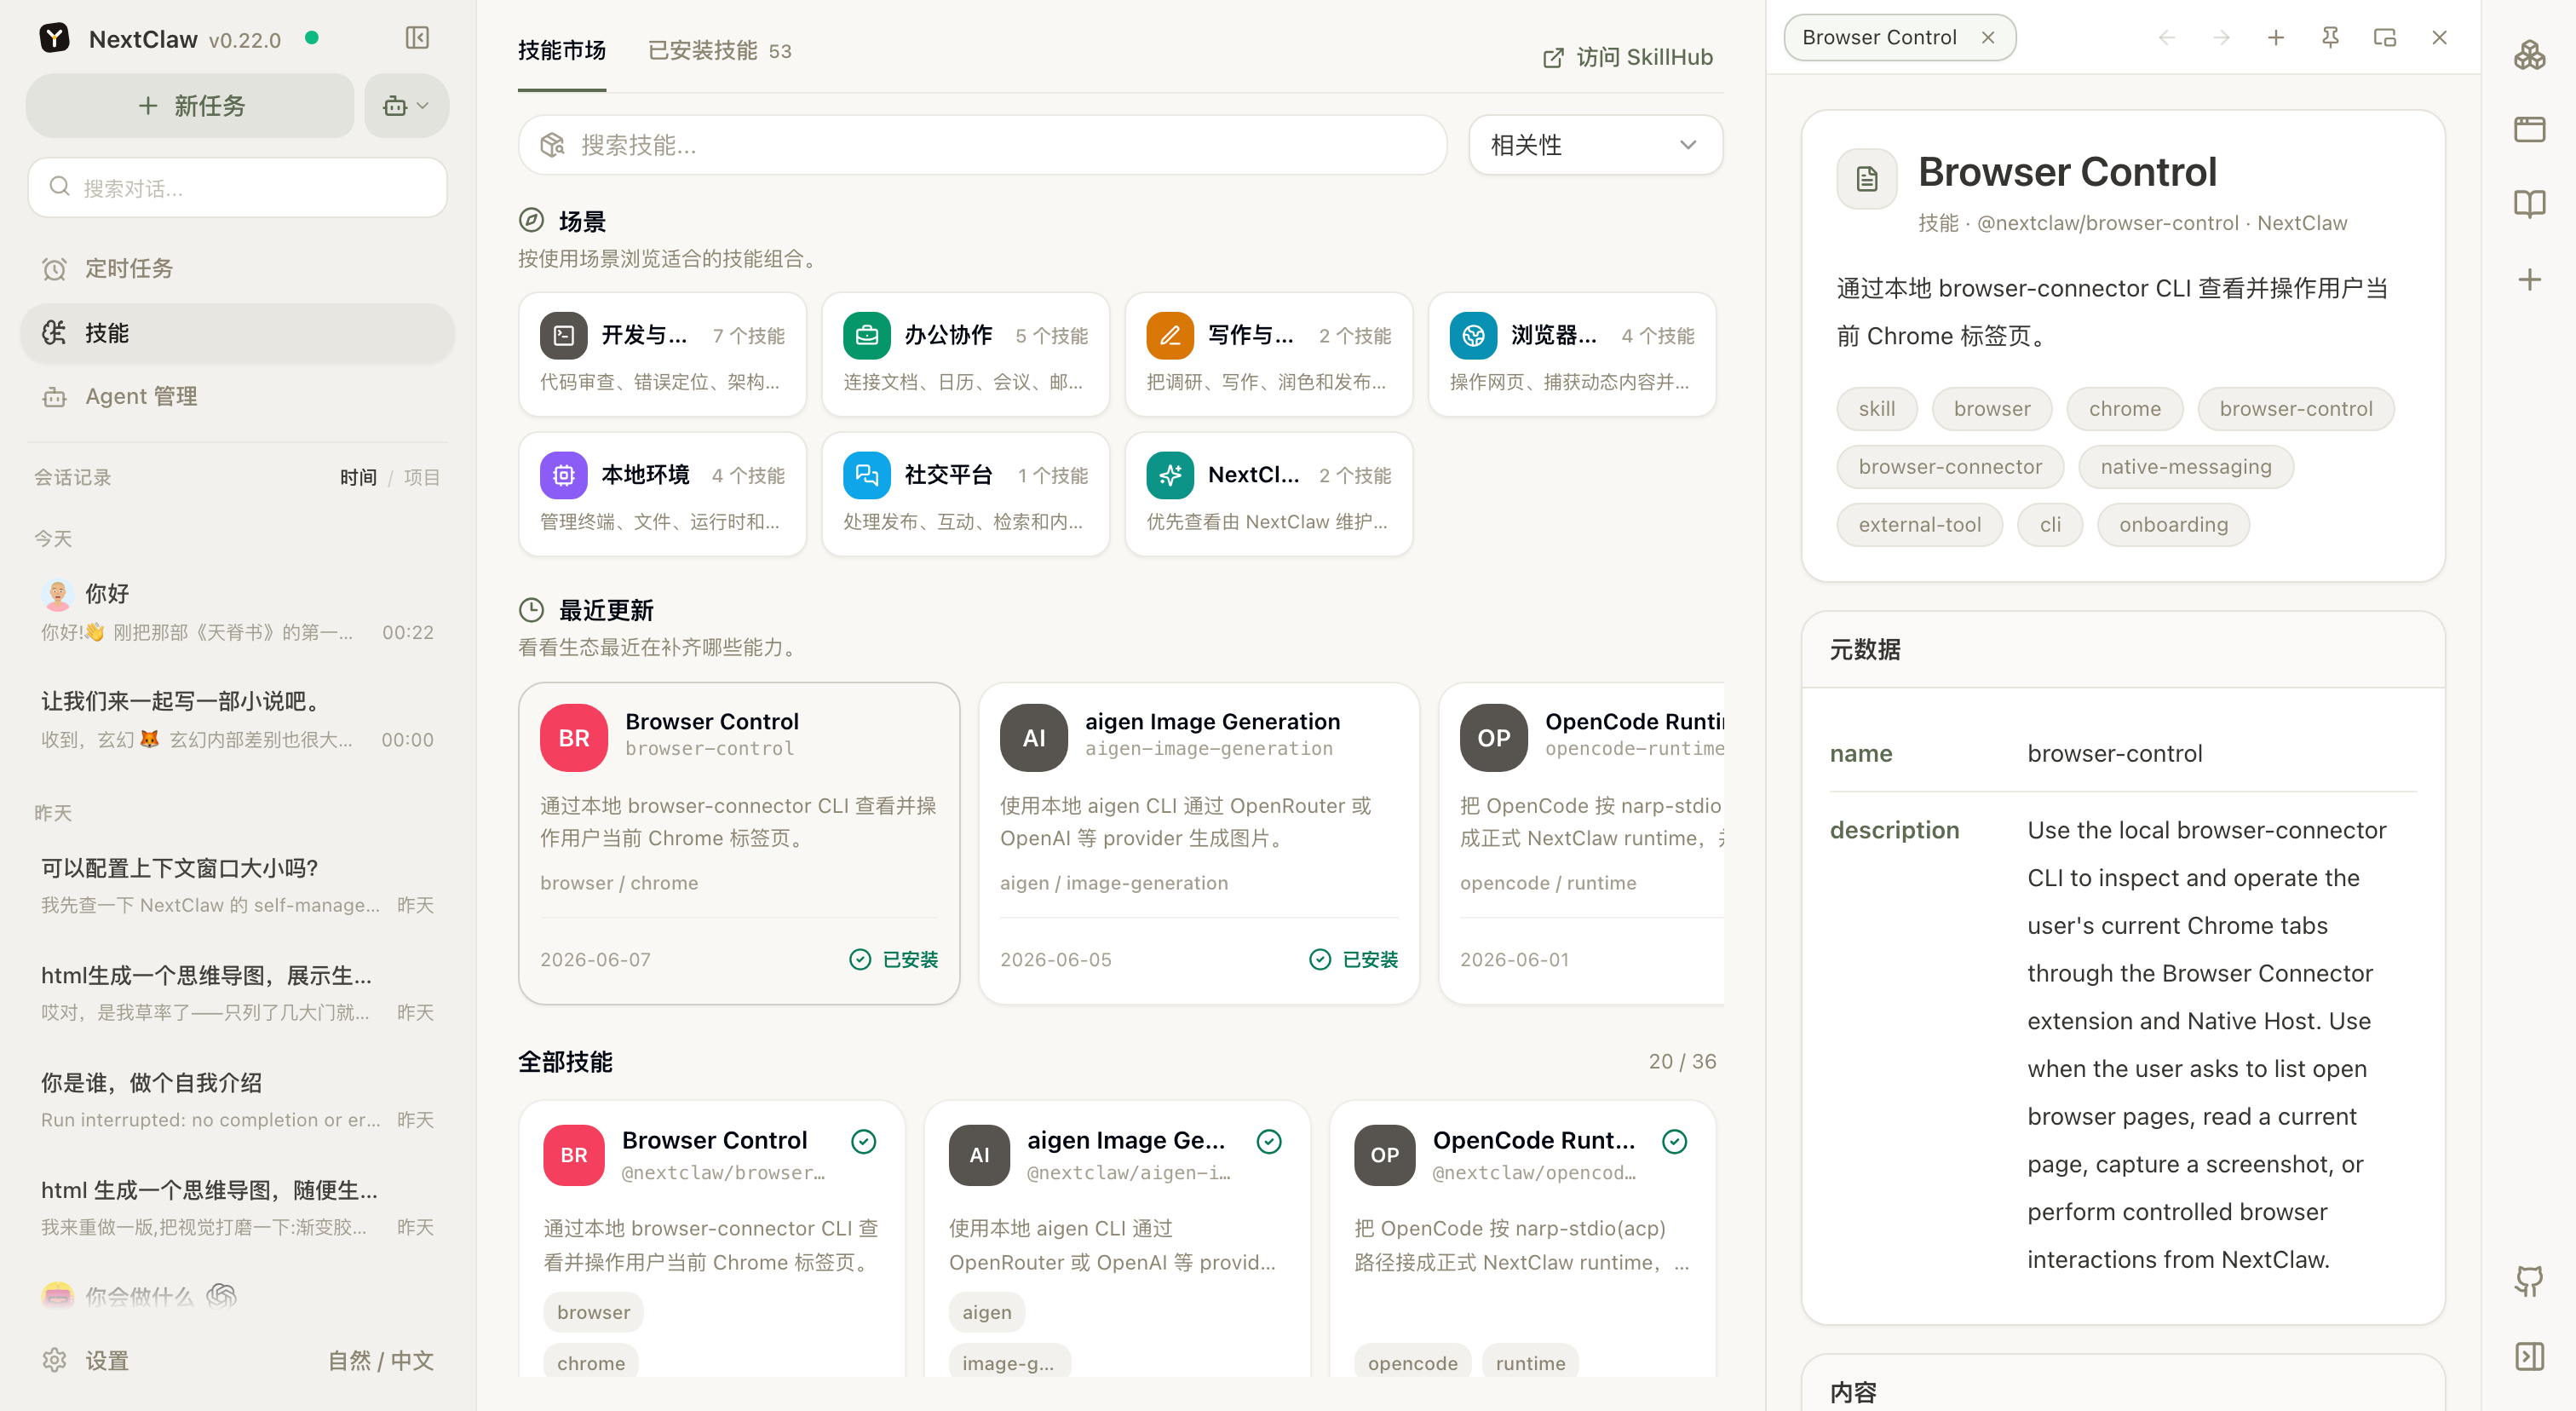Click the onboarding tag in details
Viewport: 2576px width, 1411px height.
tap(2173, 525)
